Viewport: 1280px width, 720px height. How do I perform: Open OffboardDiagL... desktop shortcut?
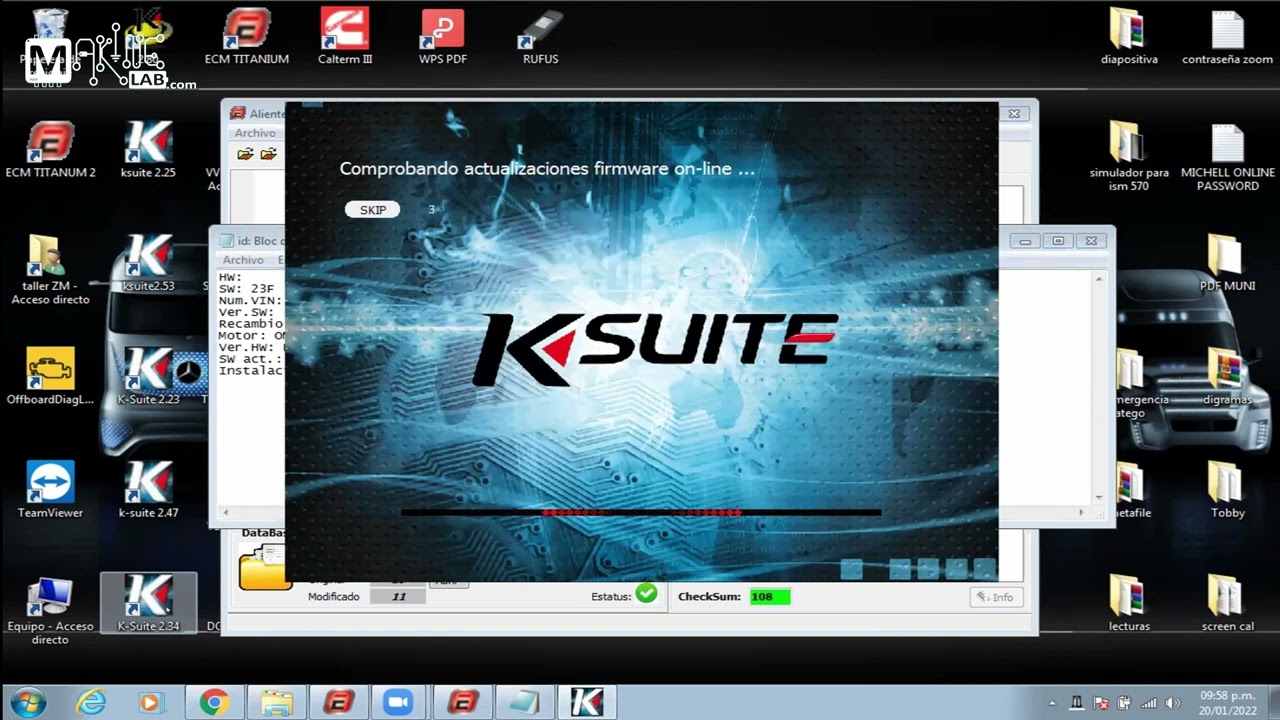[50, 376]
